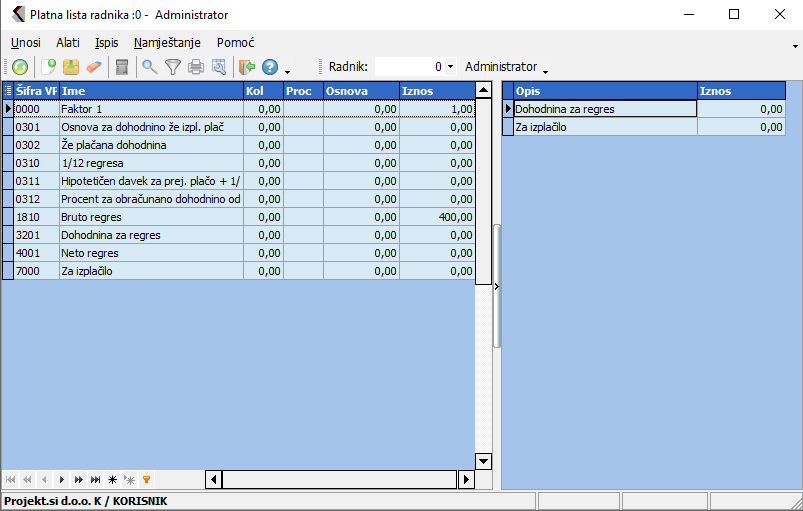Open the calculator tool icon
This screenshot has height=511, width=803.
(122, 67)
